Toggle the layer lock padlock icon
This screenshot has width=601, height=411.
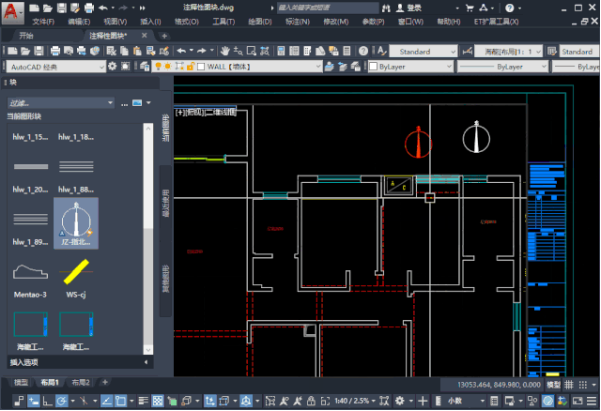190,66
